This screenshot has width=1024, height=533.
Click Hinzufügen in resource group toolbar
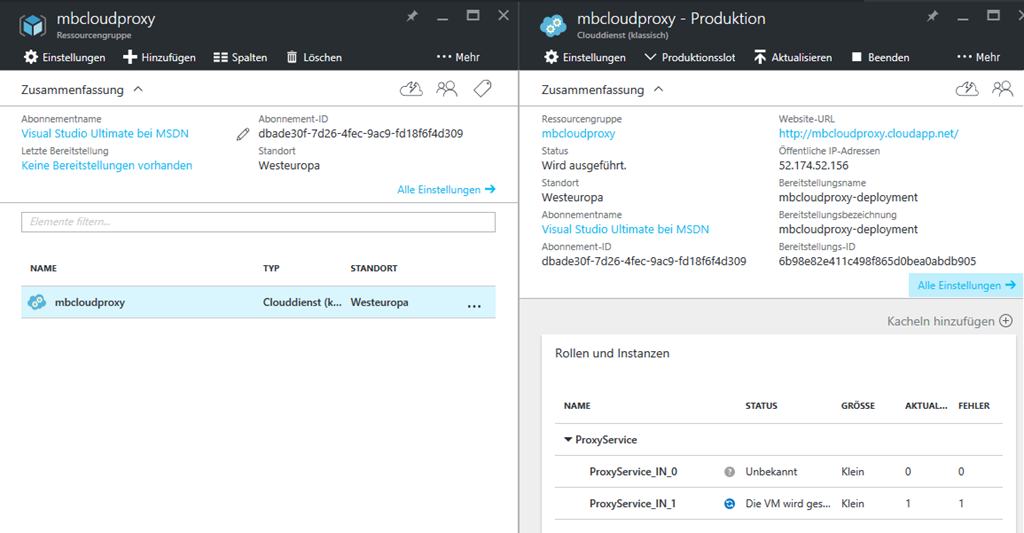[x=159, y=57]
